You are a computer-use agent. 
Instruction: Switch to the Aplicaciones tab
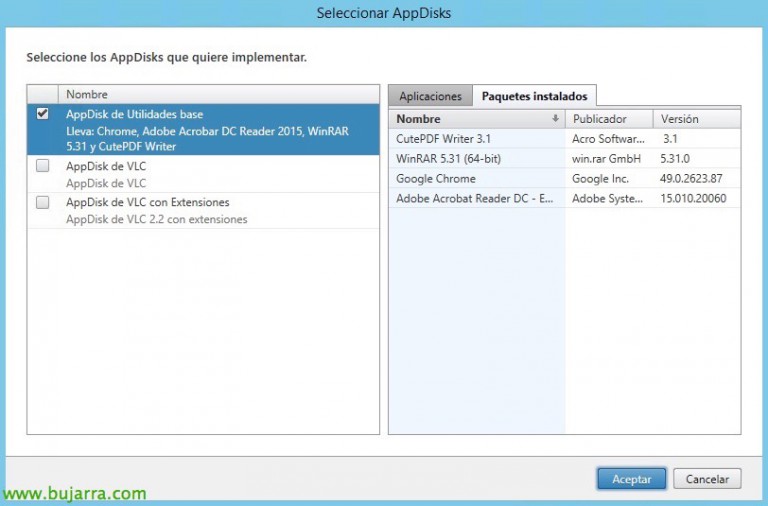[x=430, y=96]
